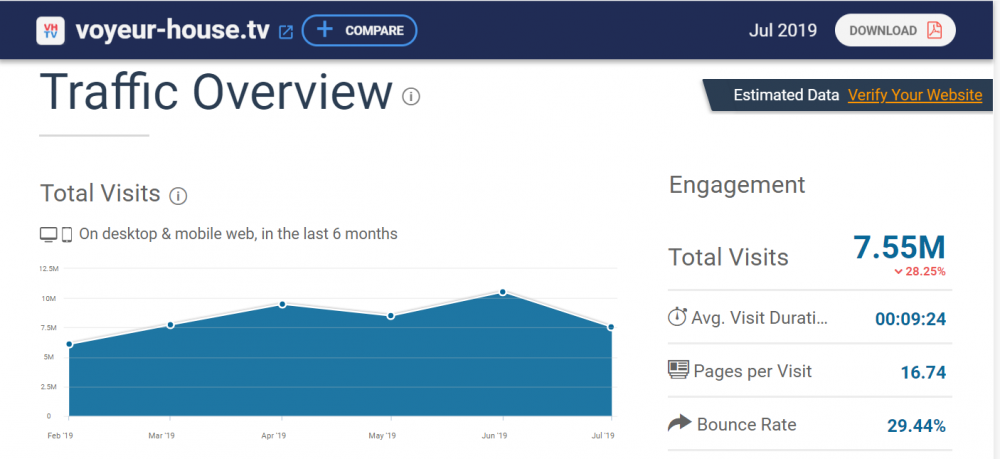The height and width of the screenshot is (459, 1000).
Task: Click the 7.55M total visits value
Action: (x=899, y=247)
